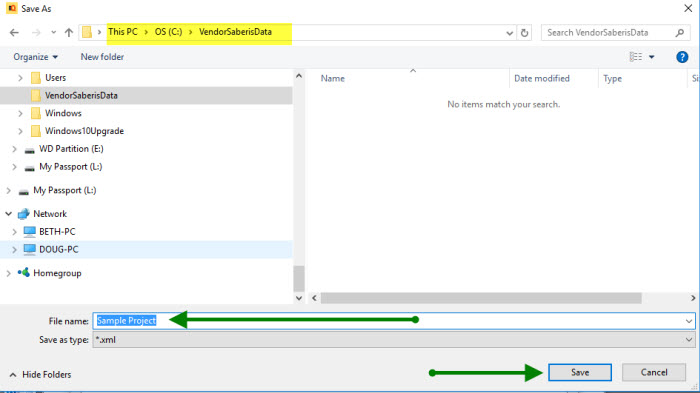The height and width of the screenshot is (393, 700).
Task: Create a New folder
Action: (102, 57)
